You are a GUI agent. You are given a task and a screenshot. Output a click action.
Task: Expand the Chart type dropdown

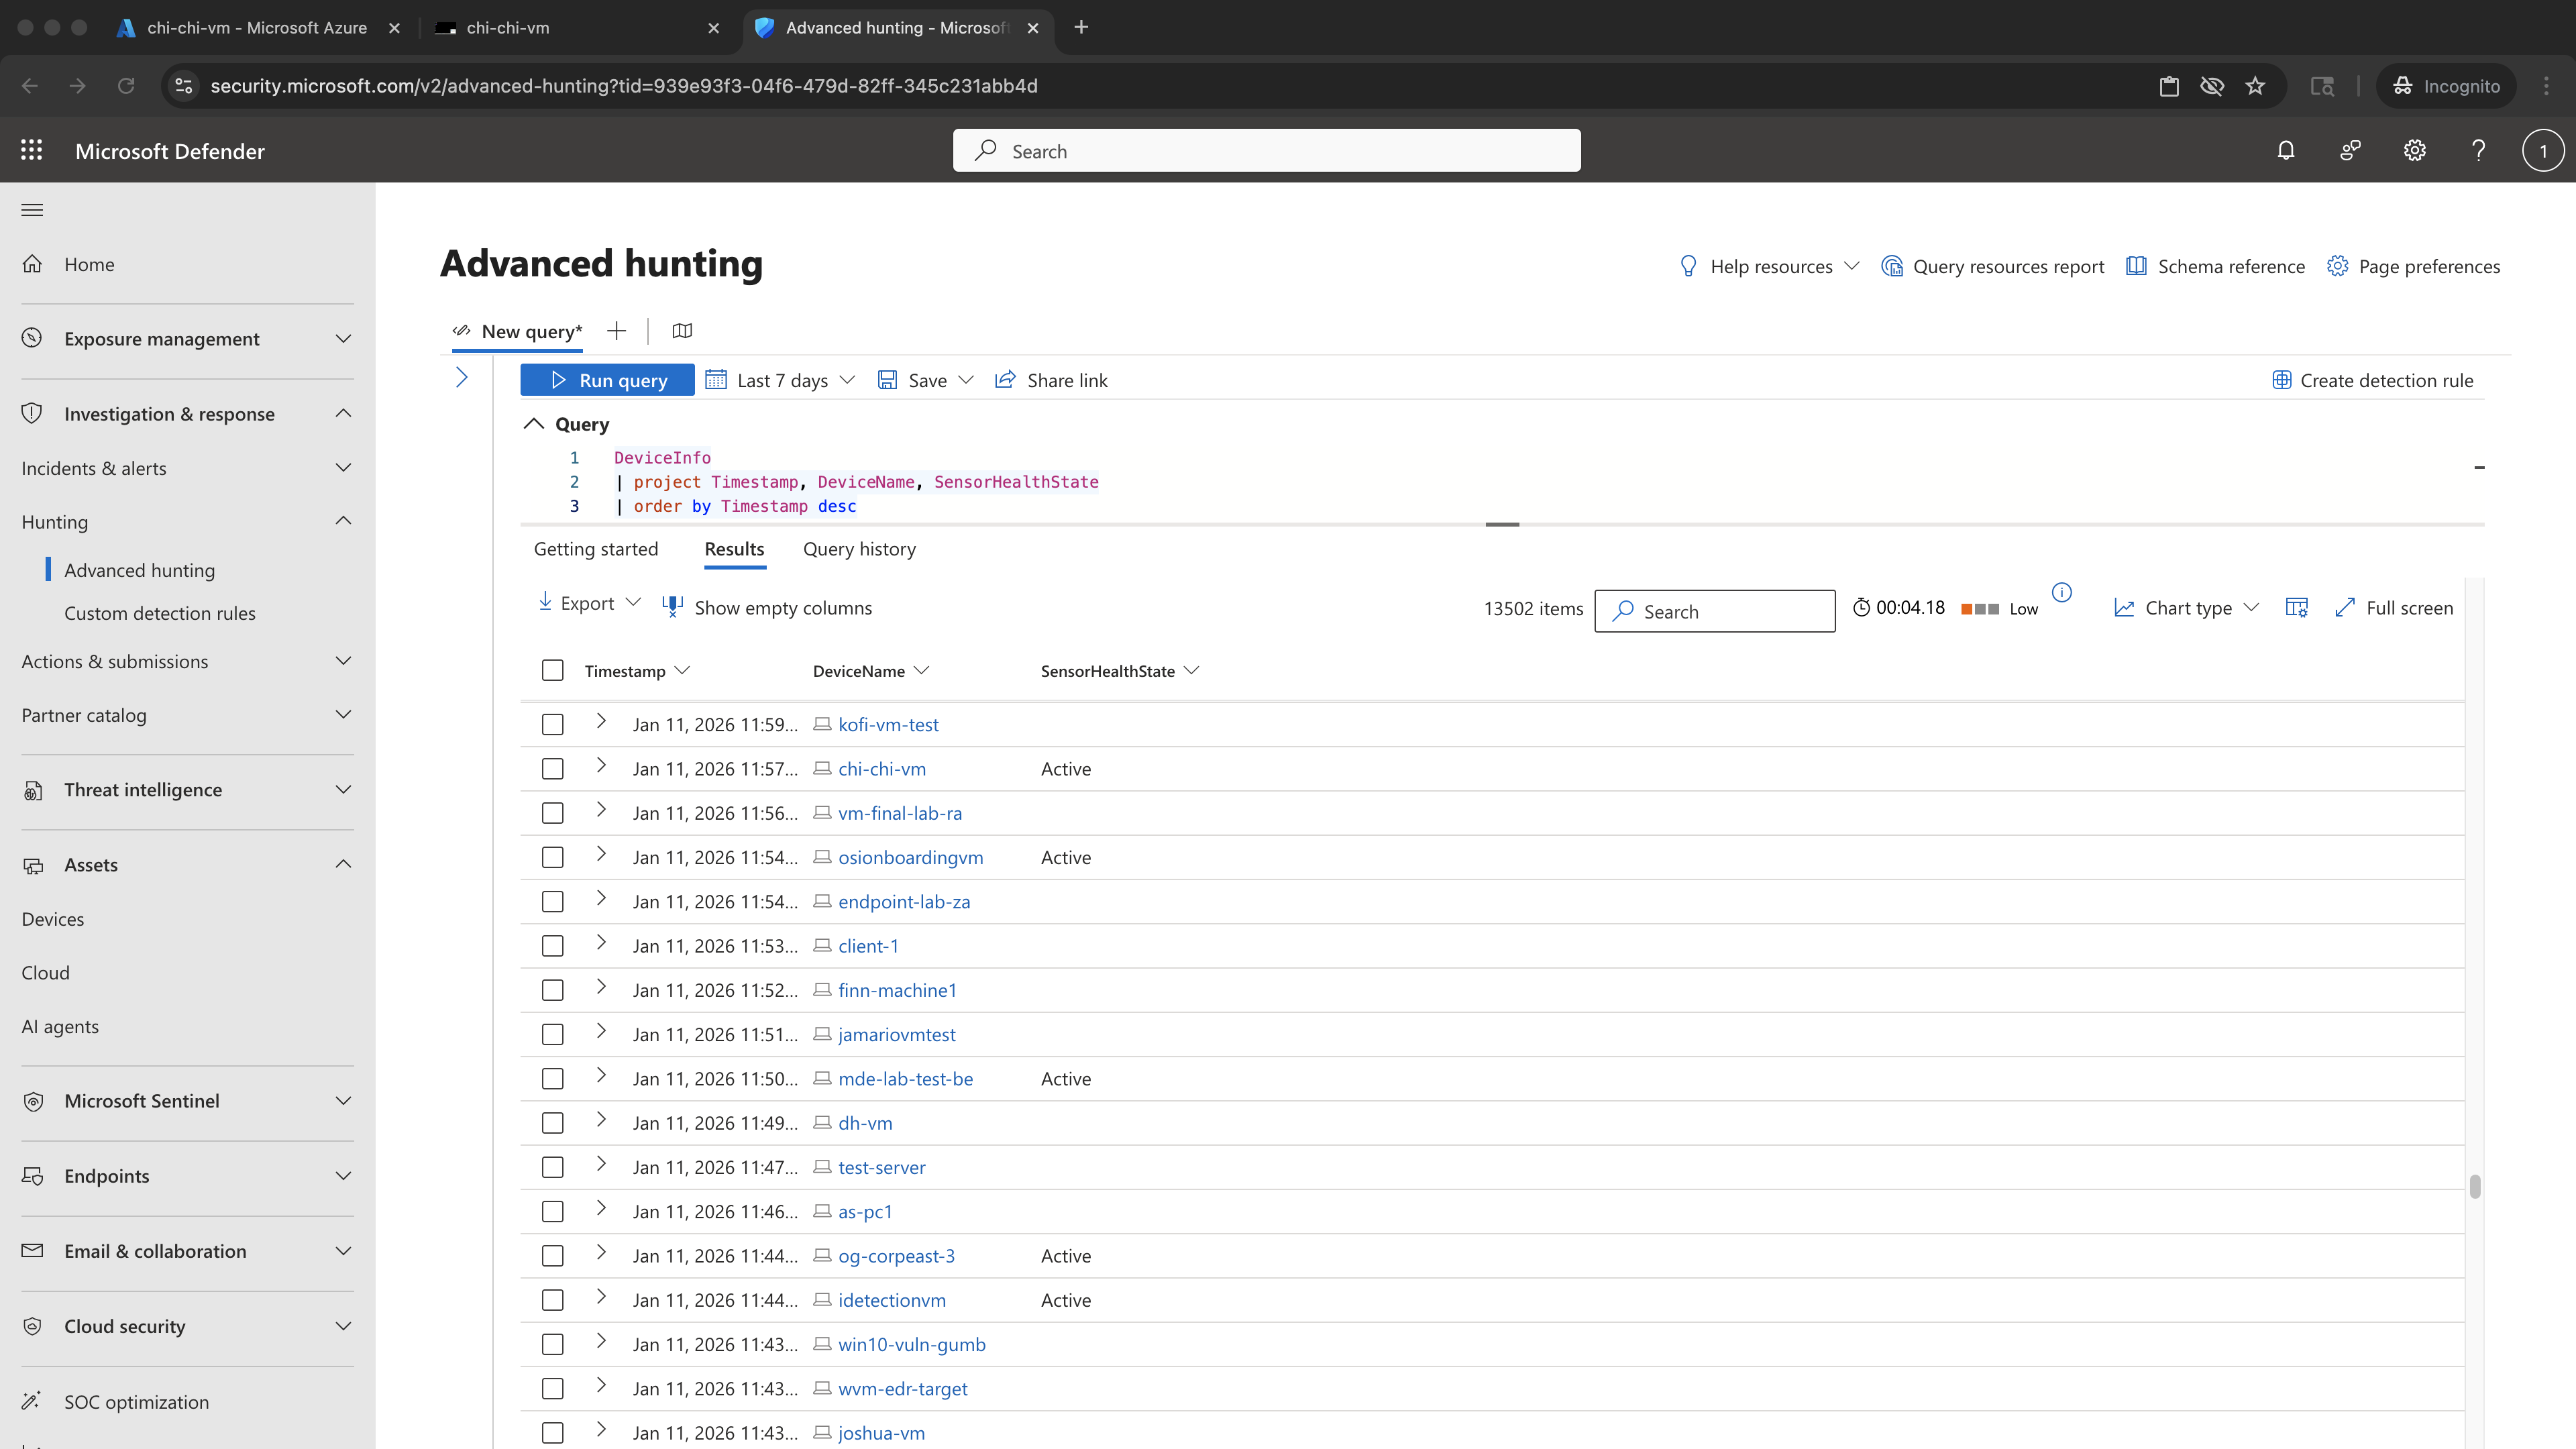pos(2187,608)
